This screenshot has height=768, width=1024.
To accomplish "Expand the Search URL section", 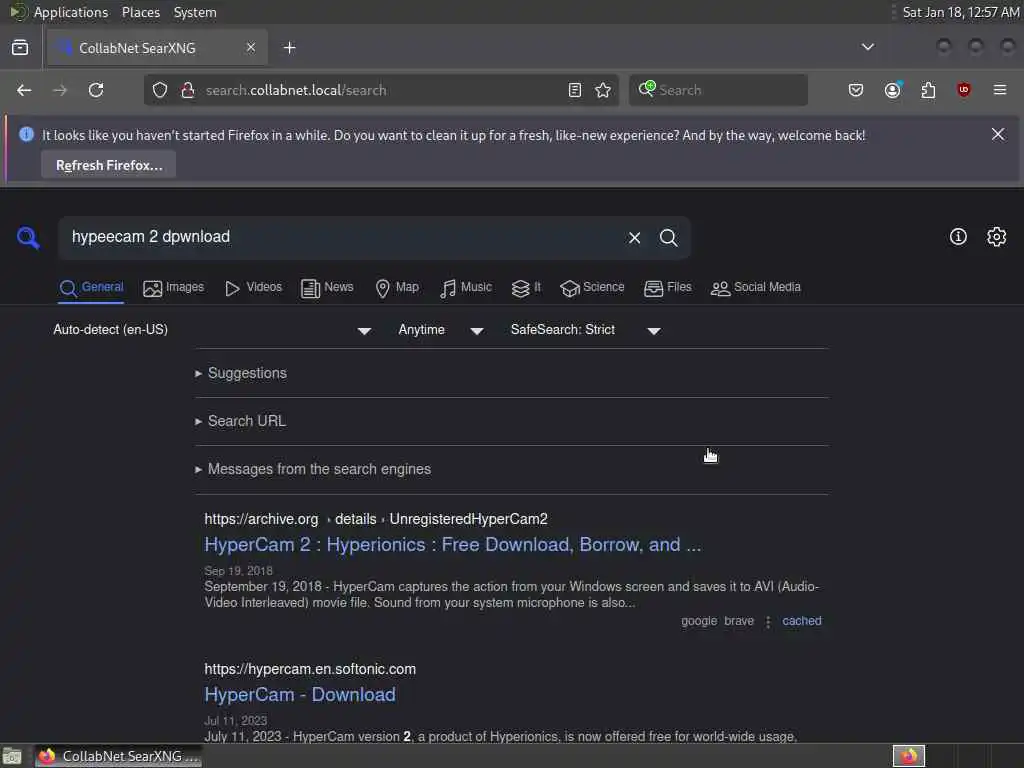I will click(240, 421).
